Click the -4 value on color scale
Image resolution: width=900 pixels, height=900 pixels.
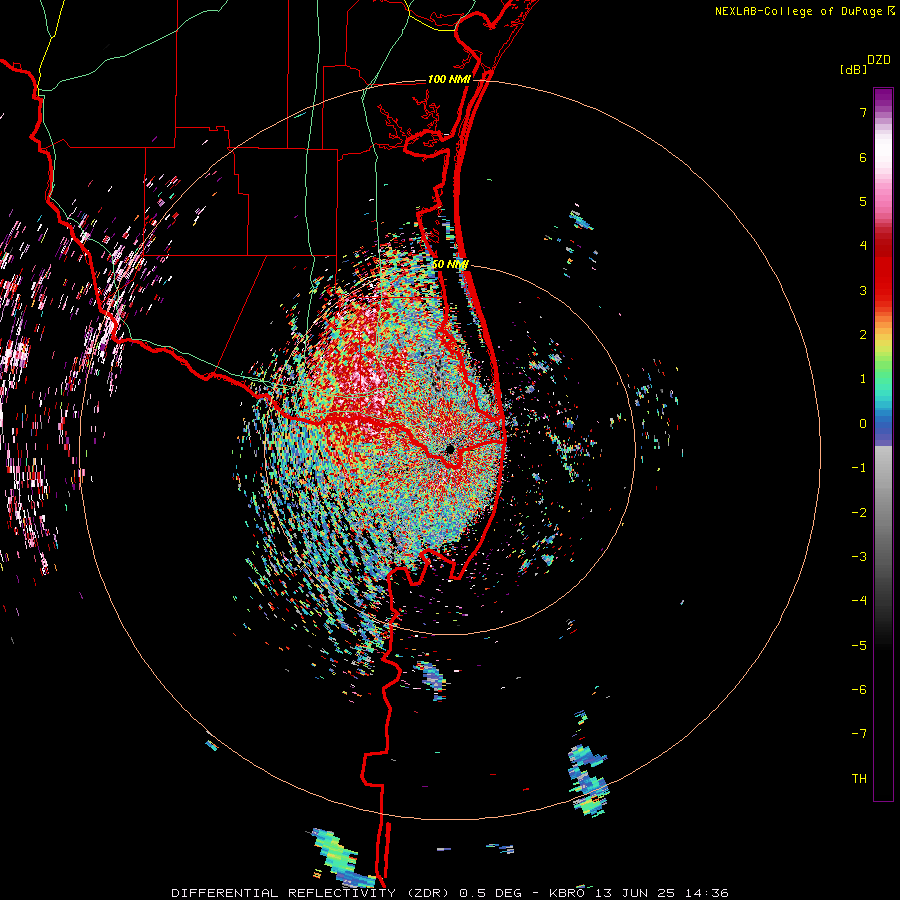coord(859,601)
